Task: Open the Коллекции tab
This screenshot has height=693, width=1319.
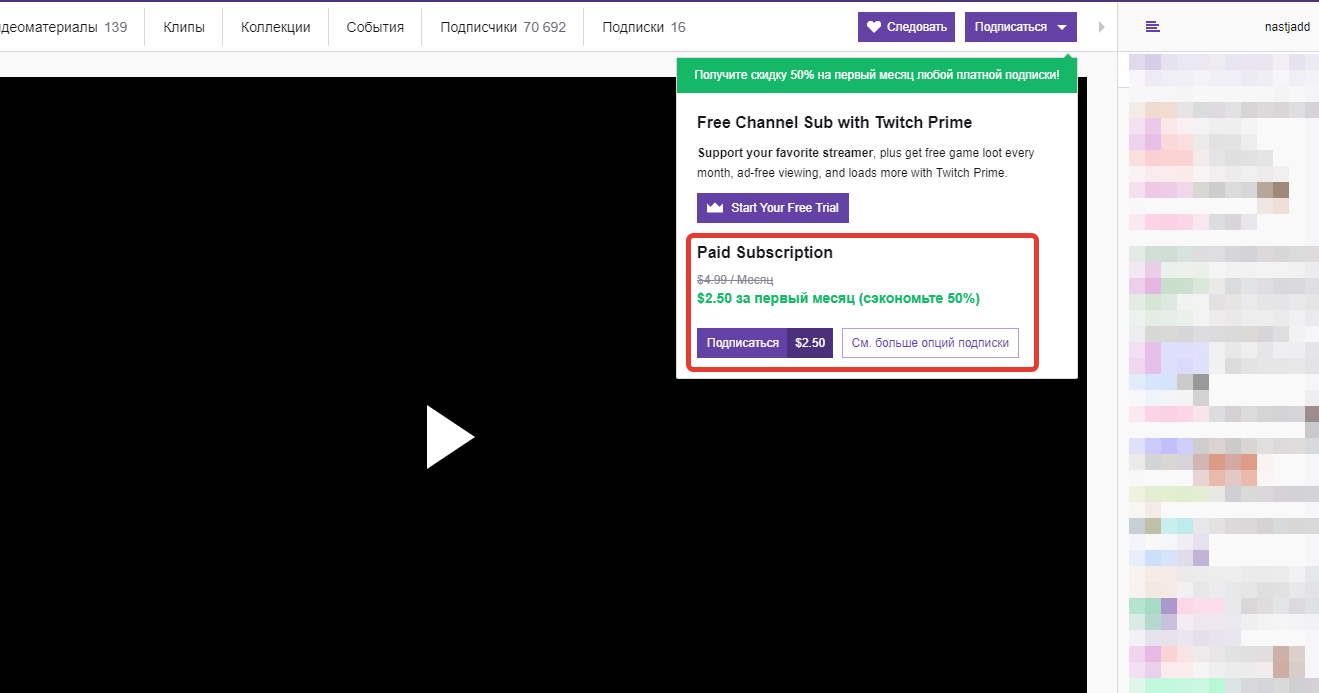Action: (x=276, y=27)
